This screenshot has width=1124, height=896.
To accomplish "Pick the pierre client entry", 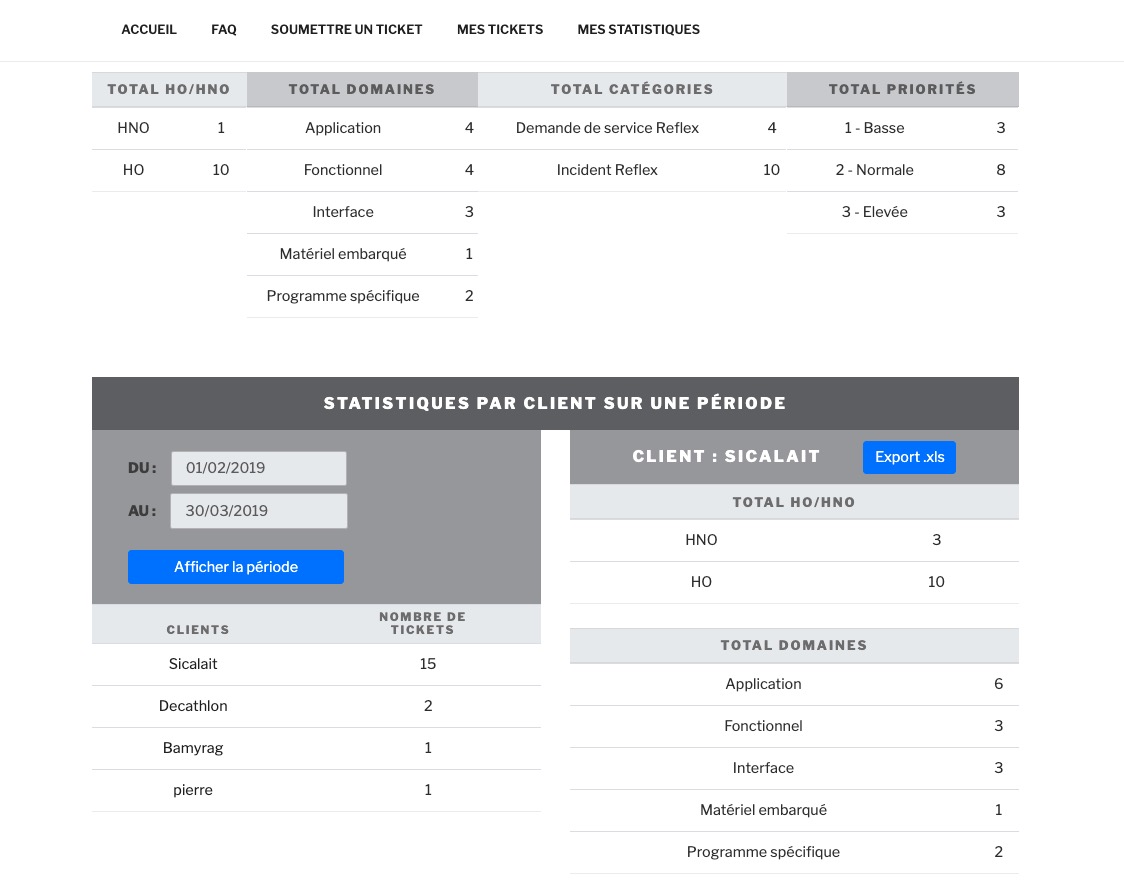I will pyautogui.click(x=193, y=790).
